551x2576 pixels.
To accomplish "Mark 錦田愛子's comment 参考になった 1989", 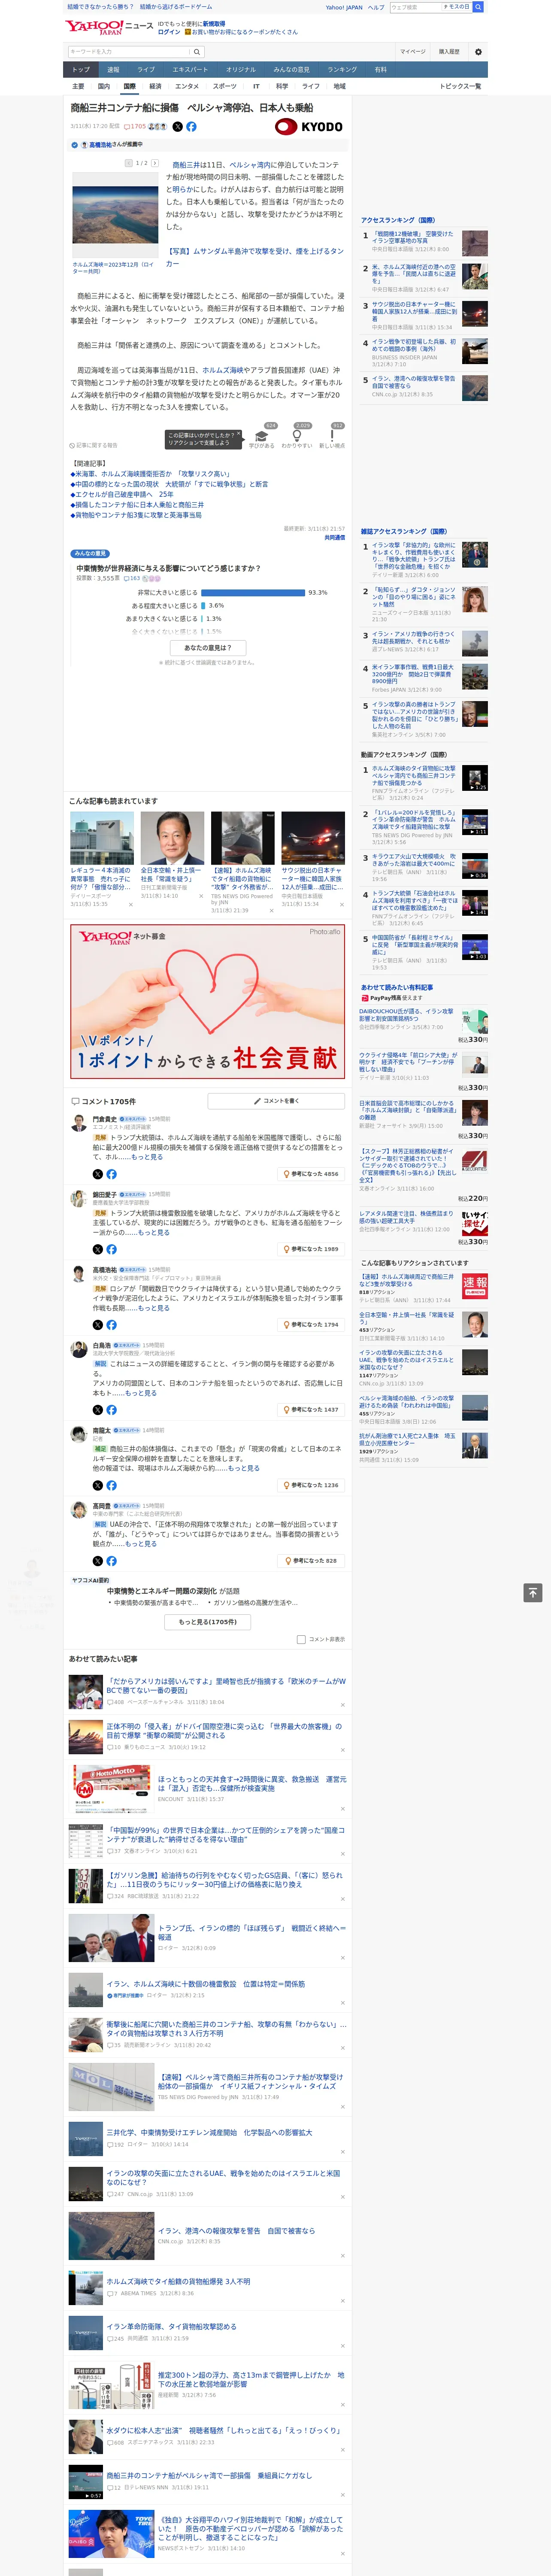I will pos(311,1249).
